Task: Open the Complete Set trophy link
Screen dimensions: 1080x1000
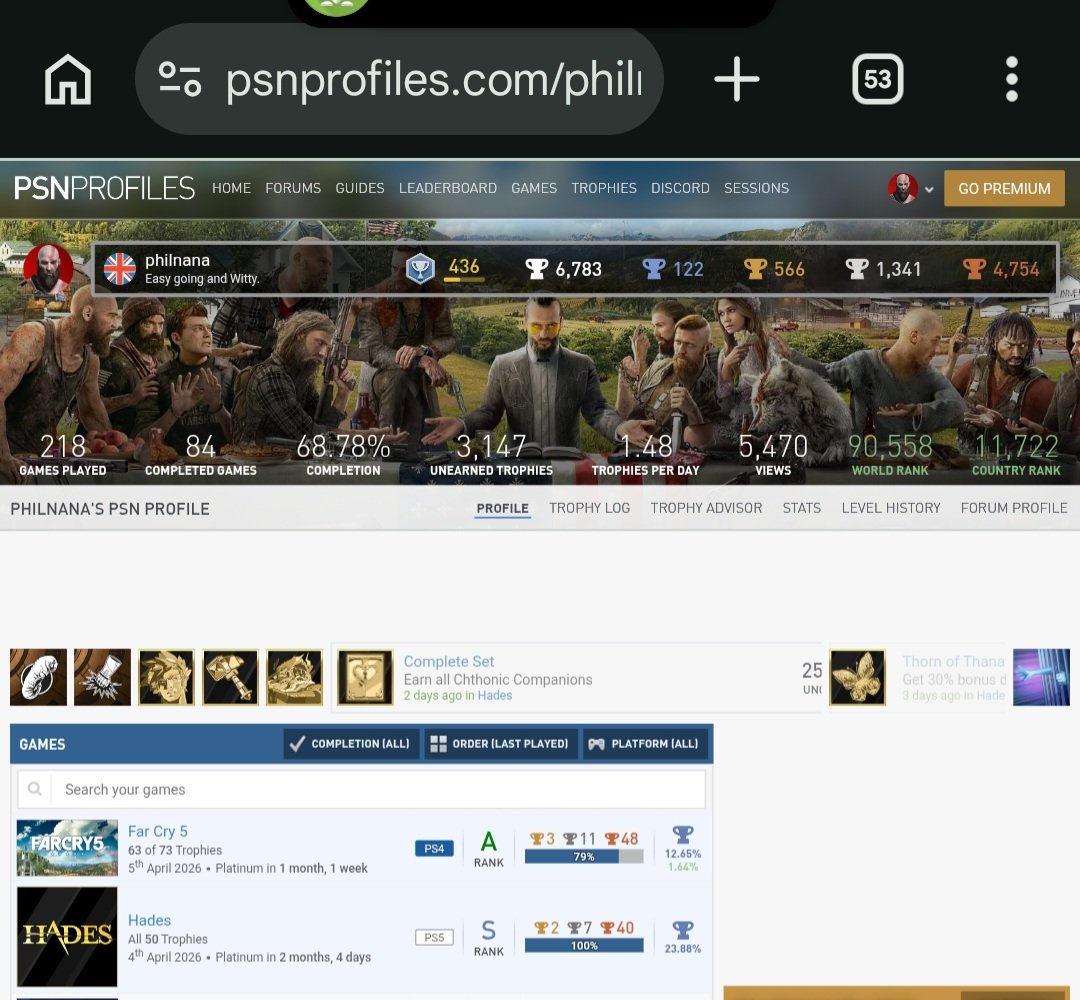Action: (448, 661)
